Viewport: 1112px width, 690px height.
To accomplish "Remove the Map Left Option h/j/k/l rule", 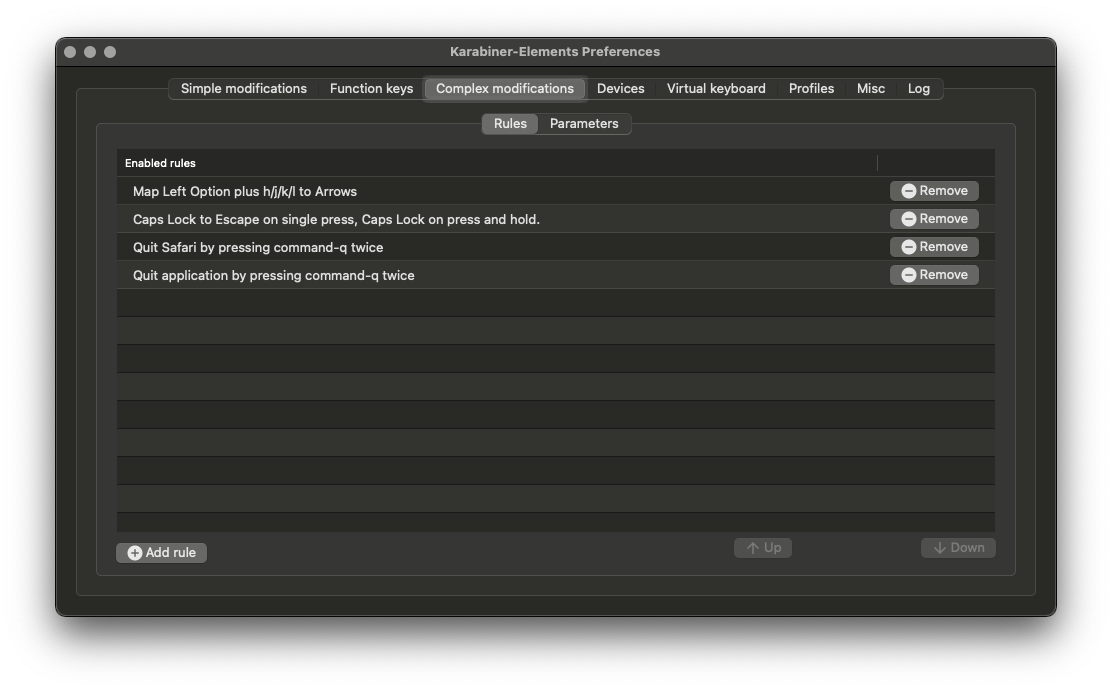I will (x=934, y=191).
